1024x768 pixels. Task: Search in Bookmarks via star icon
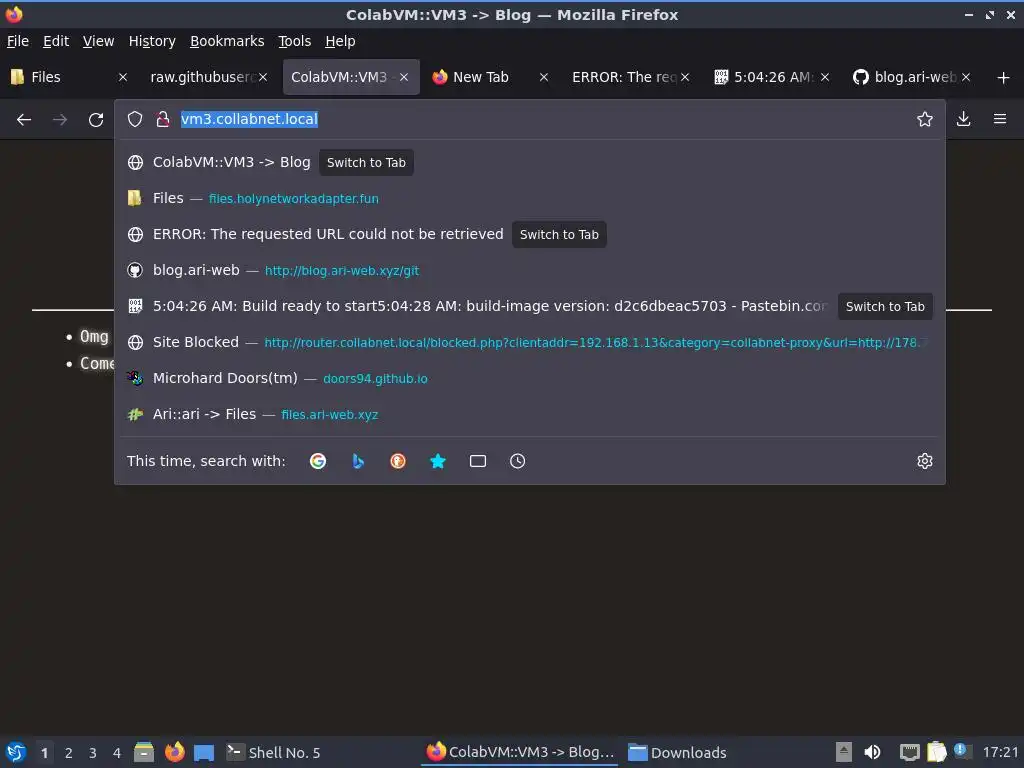click(x=438, y=461)
